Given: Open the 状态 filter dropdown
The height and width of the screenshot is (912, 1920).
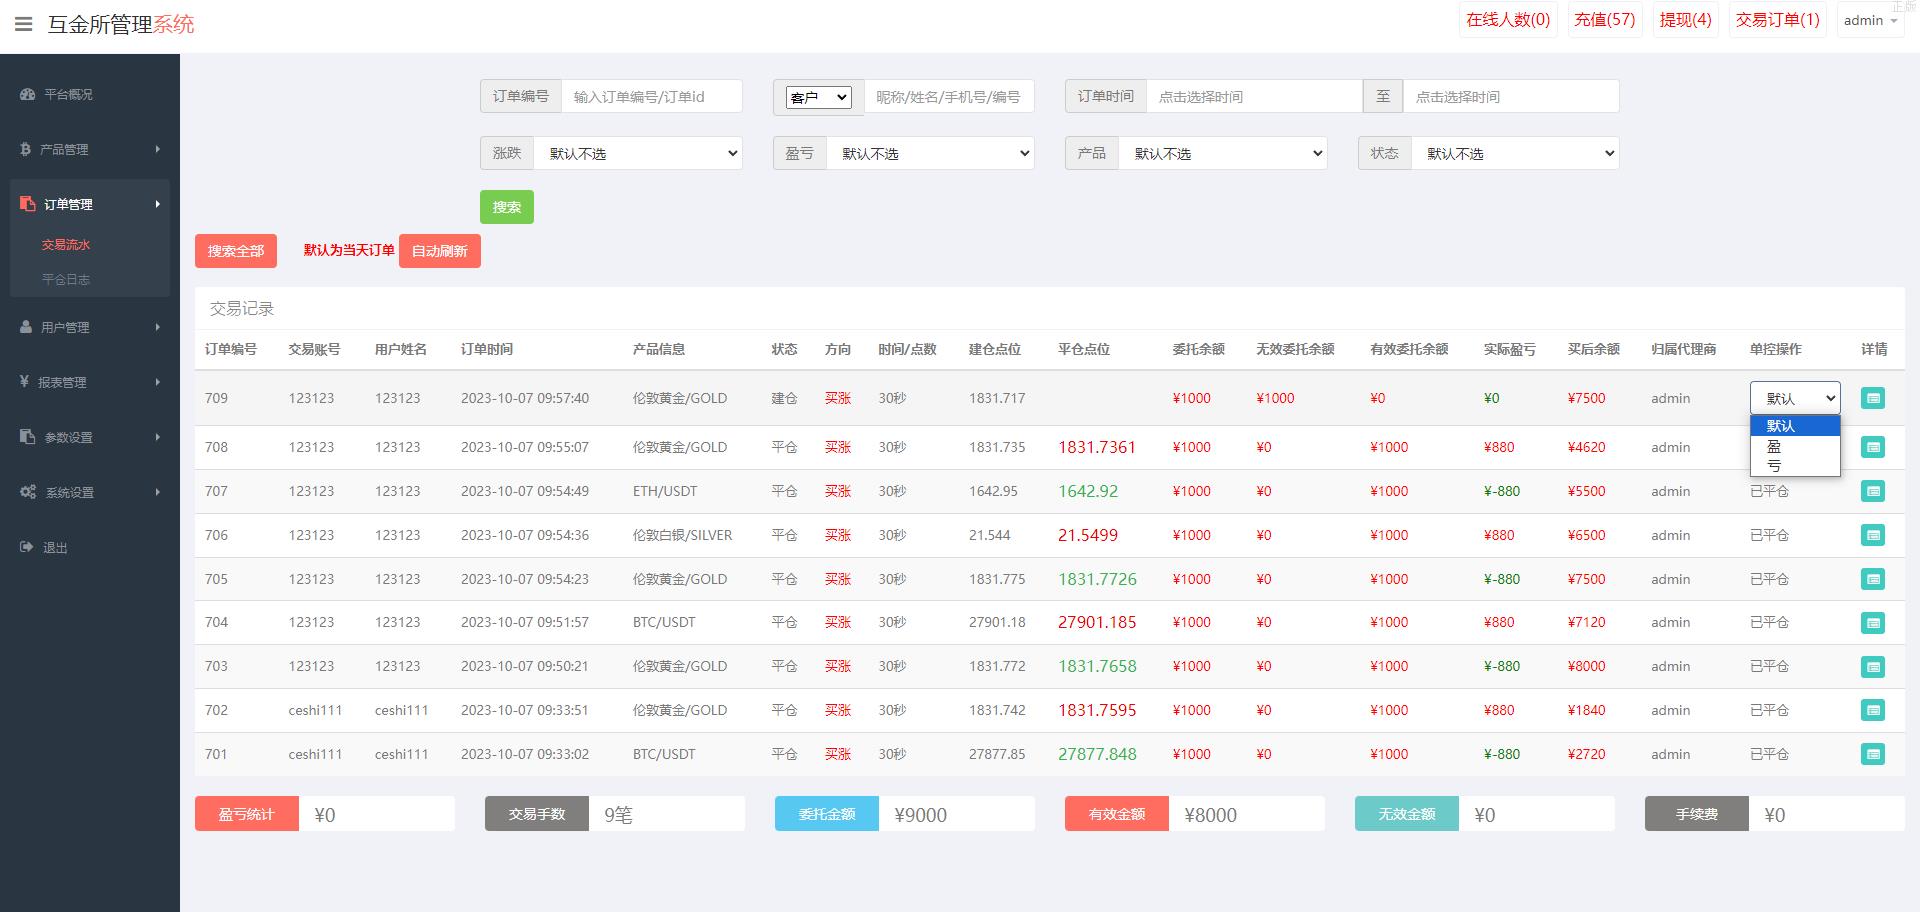Looking at the screenshot, I should coord(1514,153).
